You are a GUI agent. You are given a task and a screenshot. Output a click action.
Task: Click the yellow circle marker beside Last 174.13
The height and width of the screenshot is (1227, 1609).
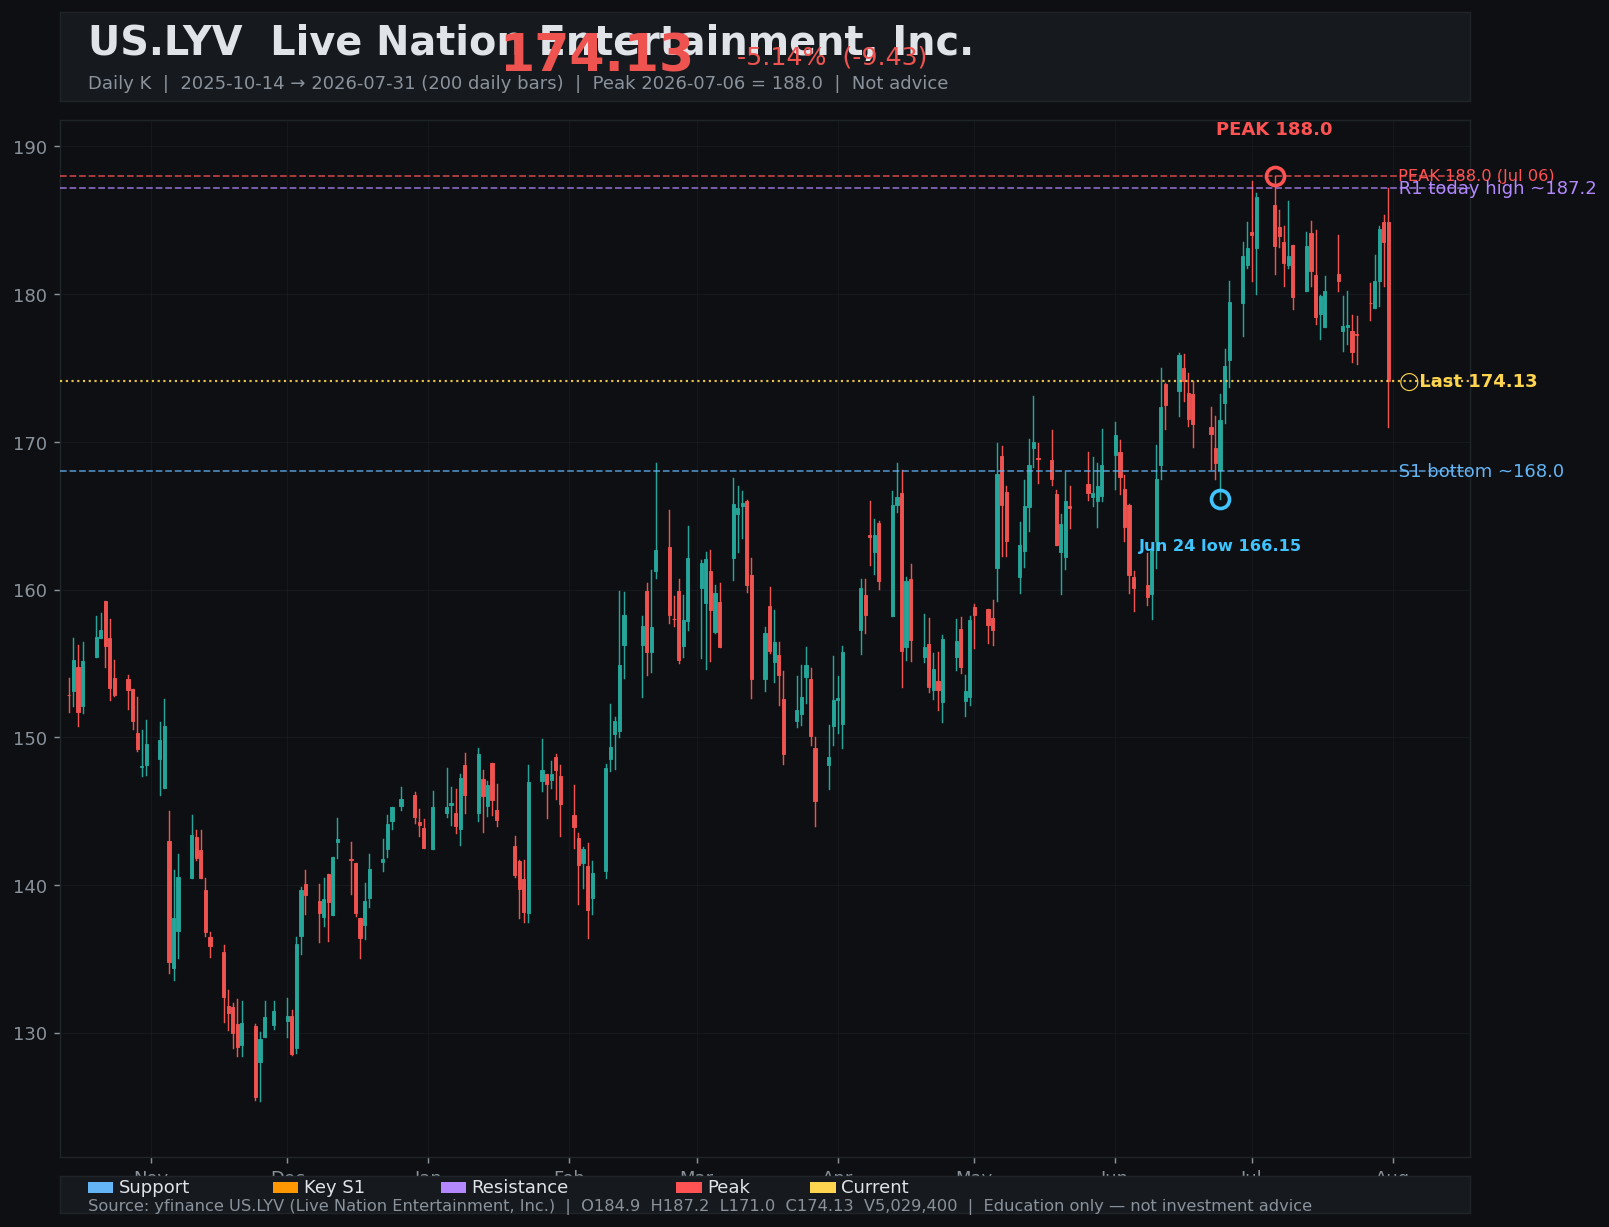click(1409, 382)
